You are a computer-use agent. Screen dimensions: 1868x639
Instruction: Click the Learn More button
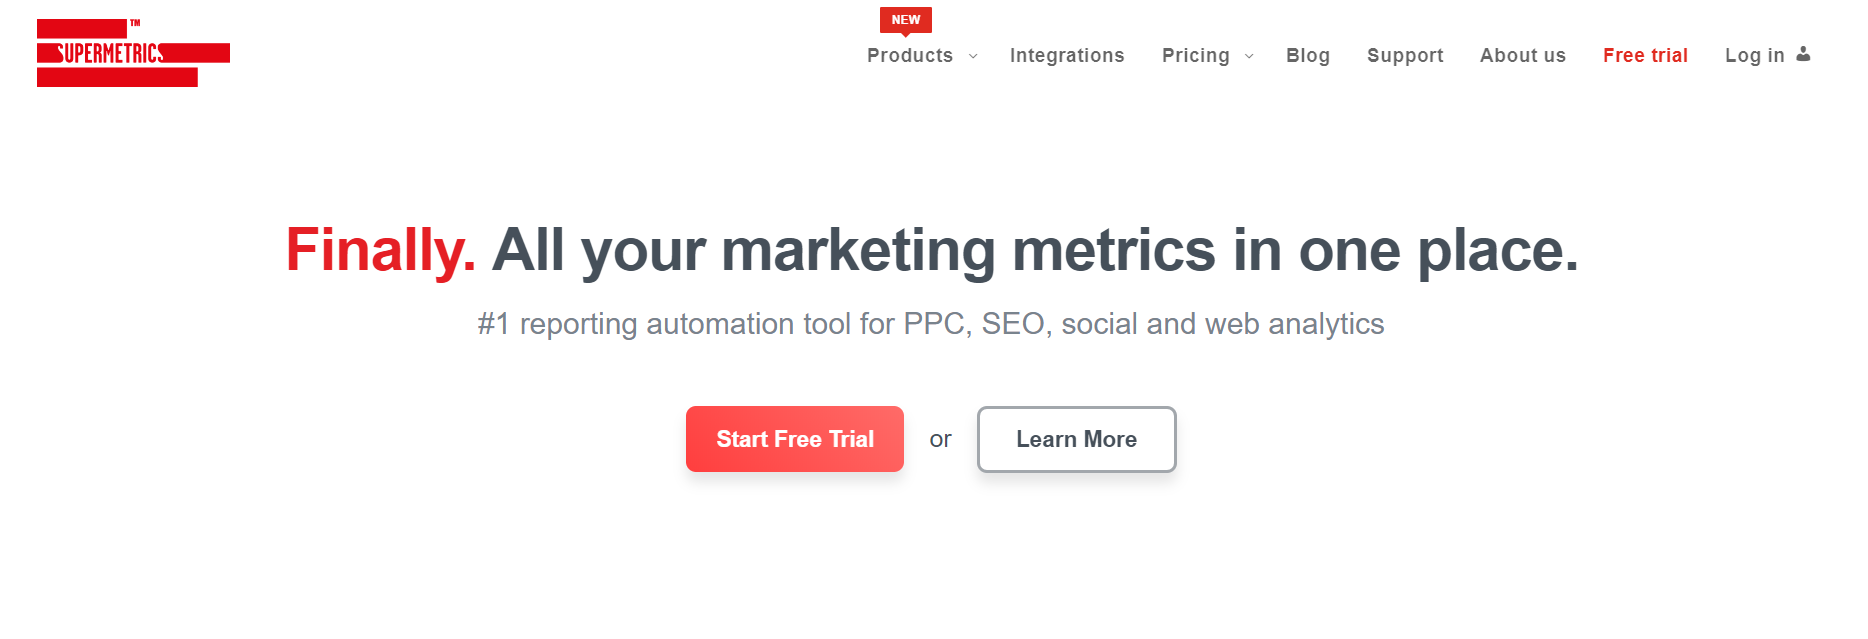[x=1076, y=439]
